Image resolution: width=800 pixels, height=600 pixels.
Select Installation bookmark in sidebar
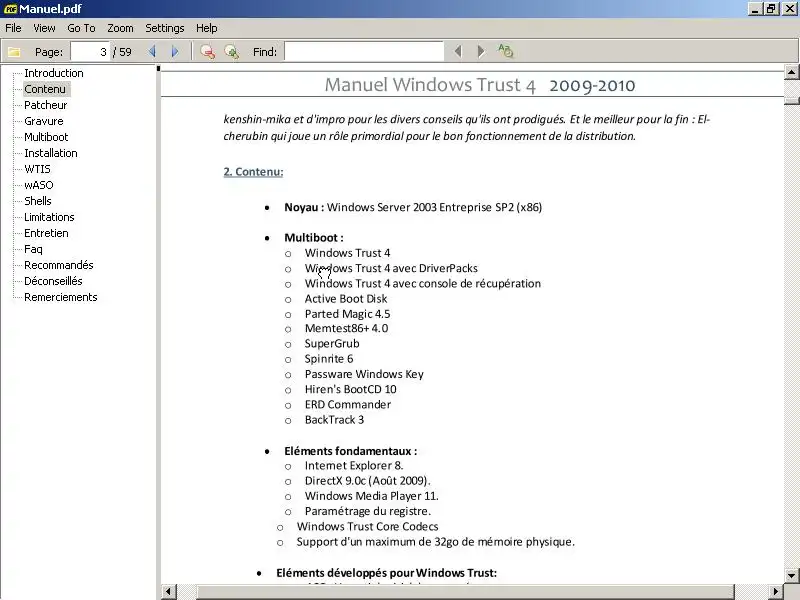(x=51, y=153)
